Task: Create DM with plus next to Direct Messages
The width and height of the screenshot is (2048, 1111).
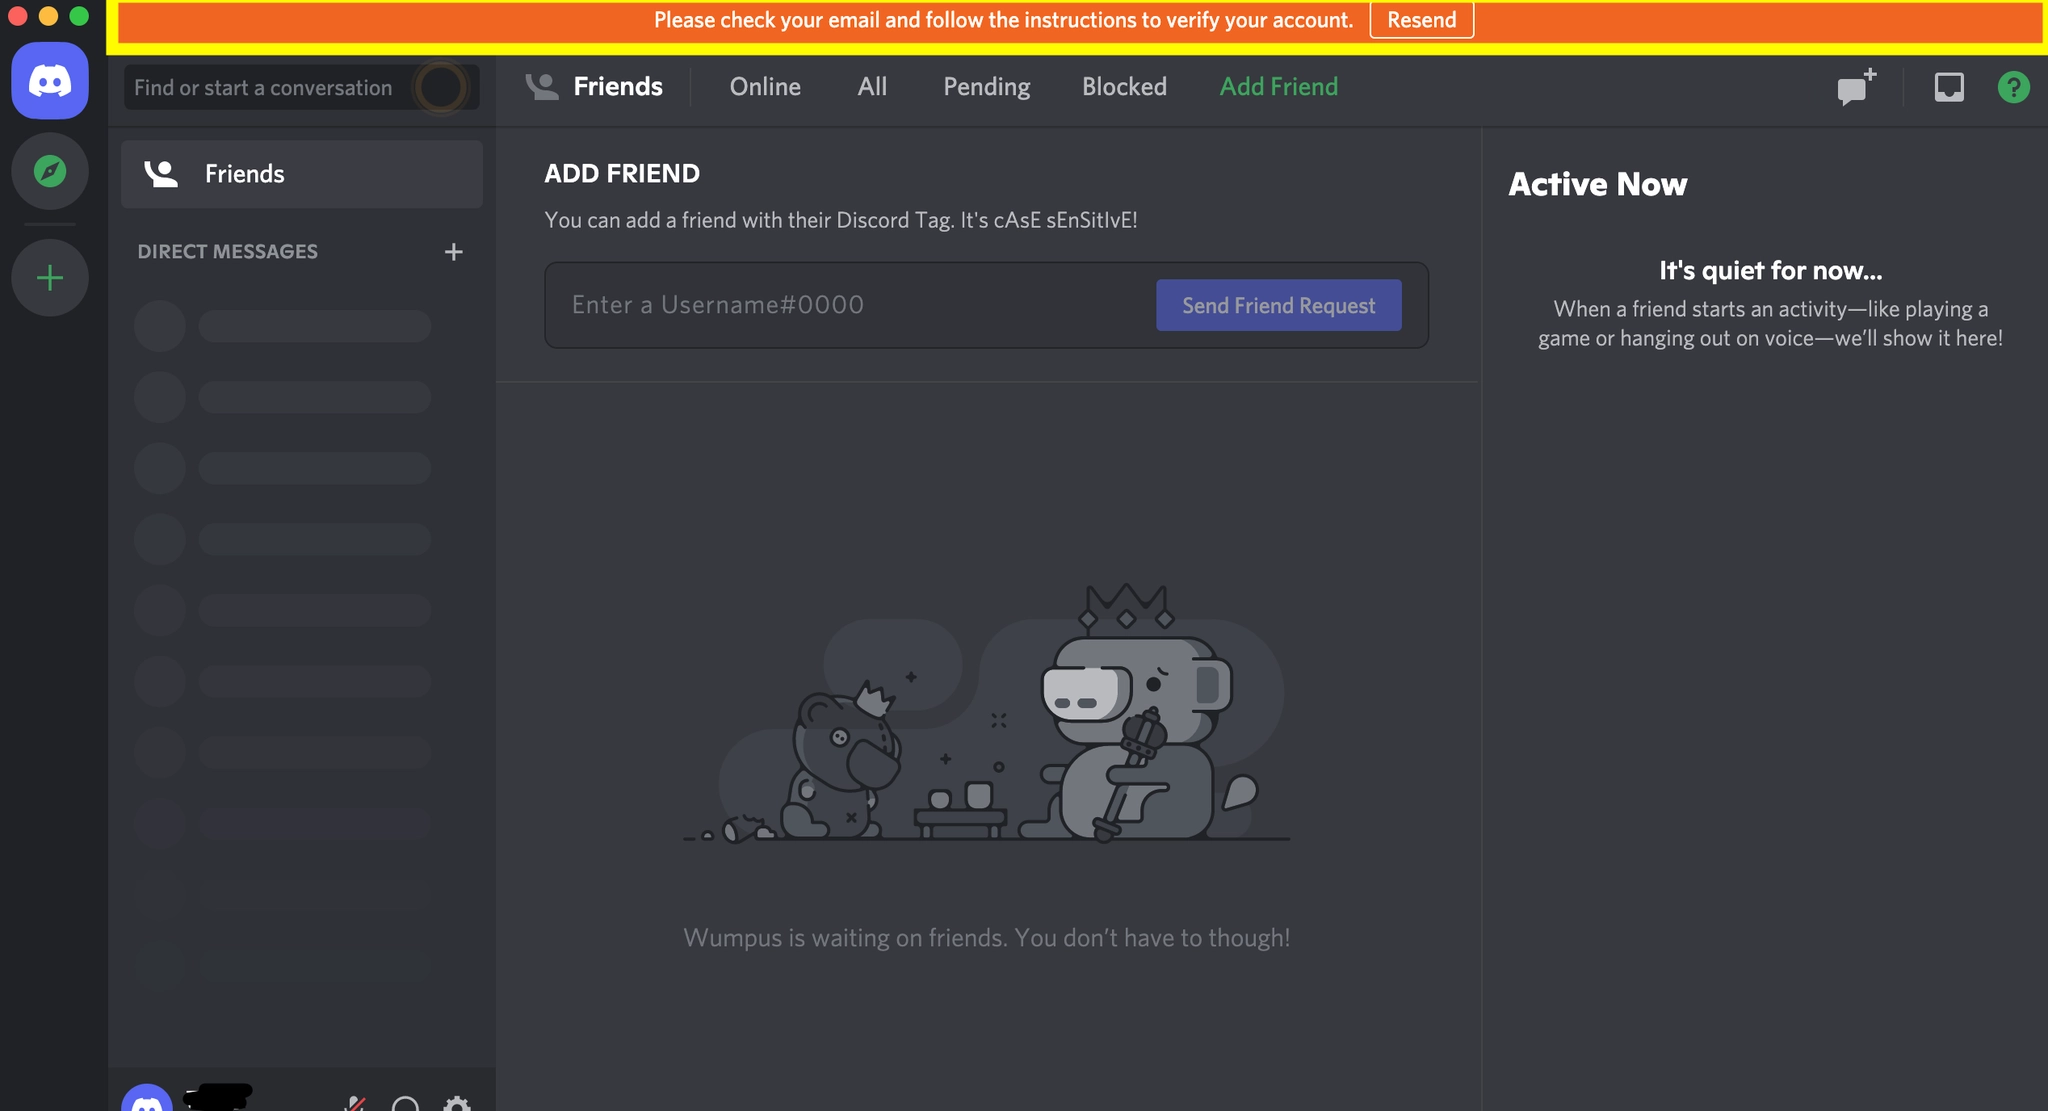Action: (453, 252)
